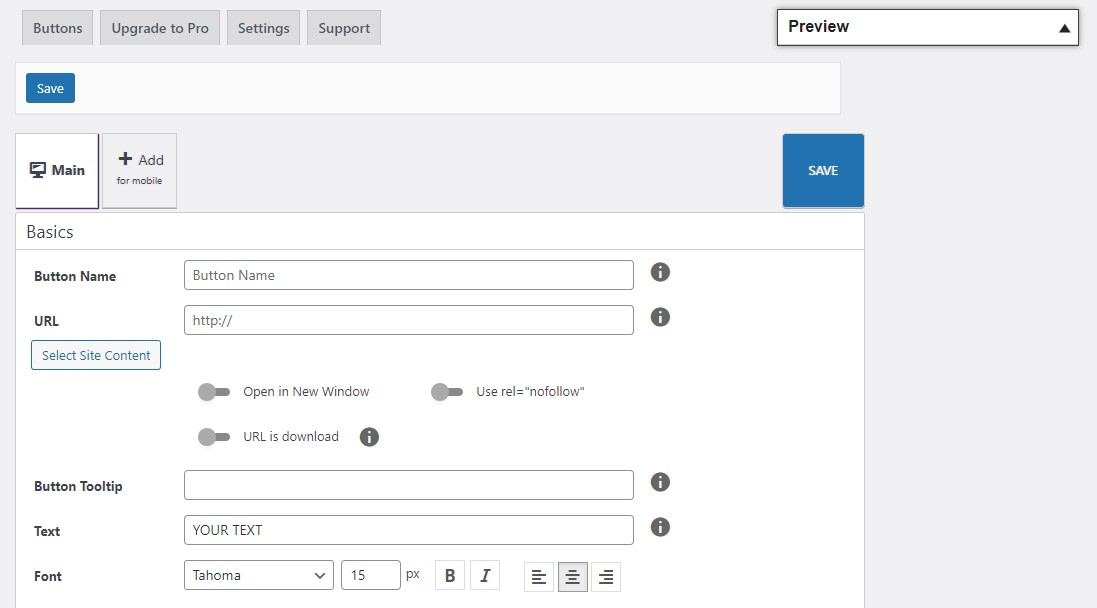Add a button for mobile
The width and height of the screenshot is (1097, 608).
click(139, 171)
